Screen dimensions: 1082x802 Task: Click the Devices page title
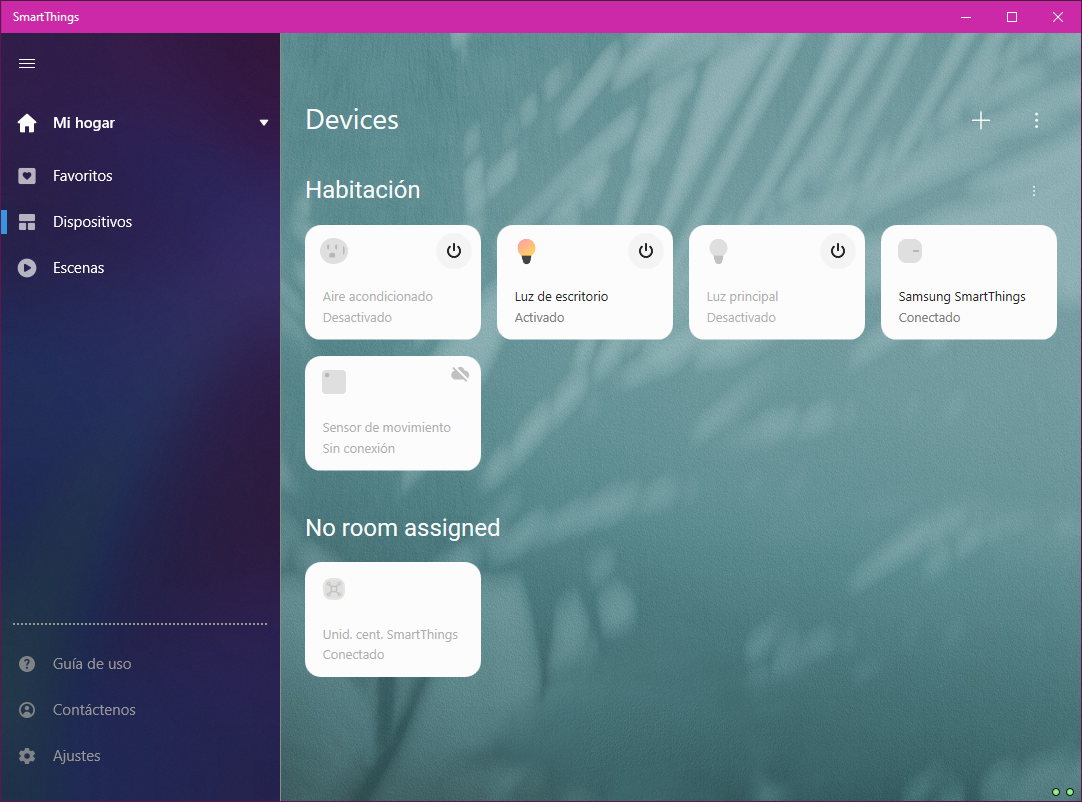coord(352,120)
